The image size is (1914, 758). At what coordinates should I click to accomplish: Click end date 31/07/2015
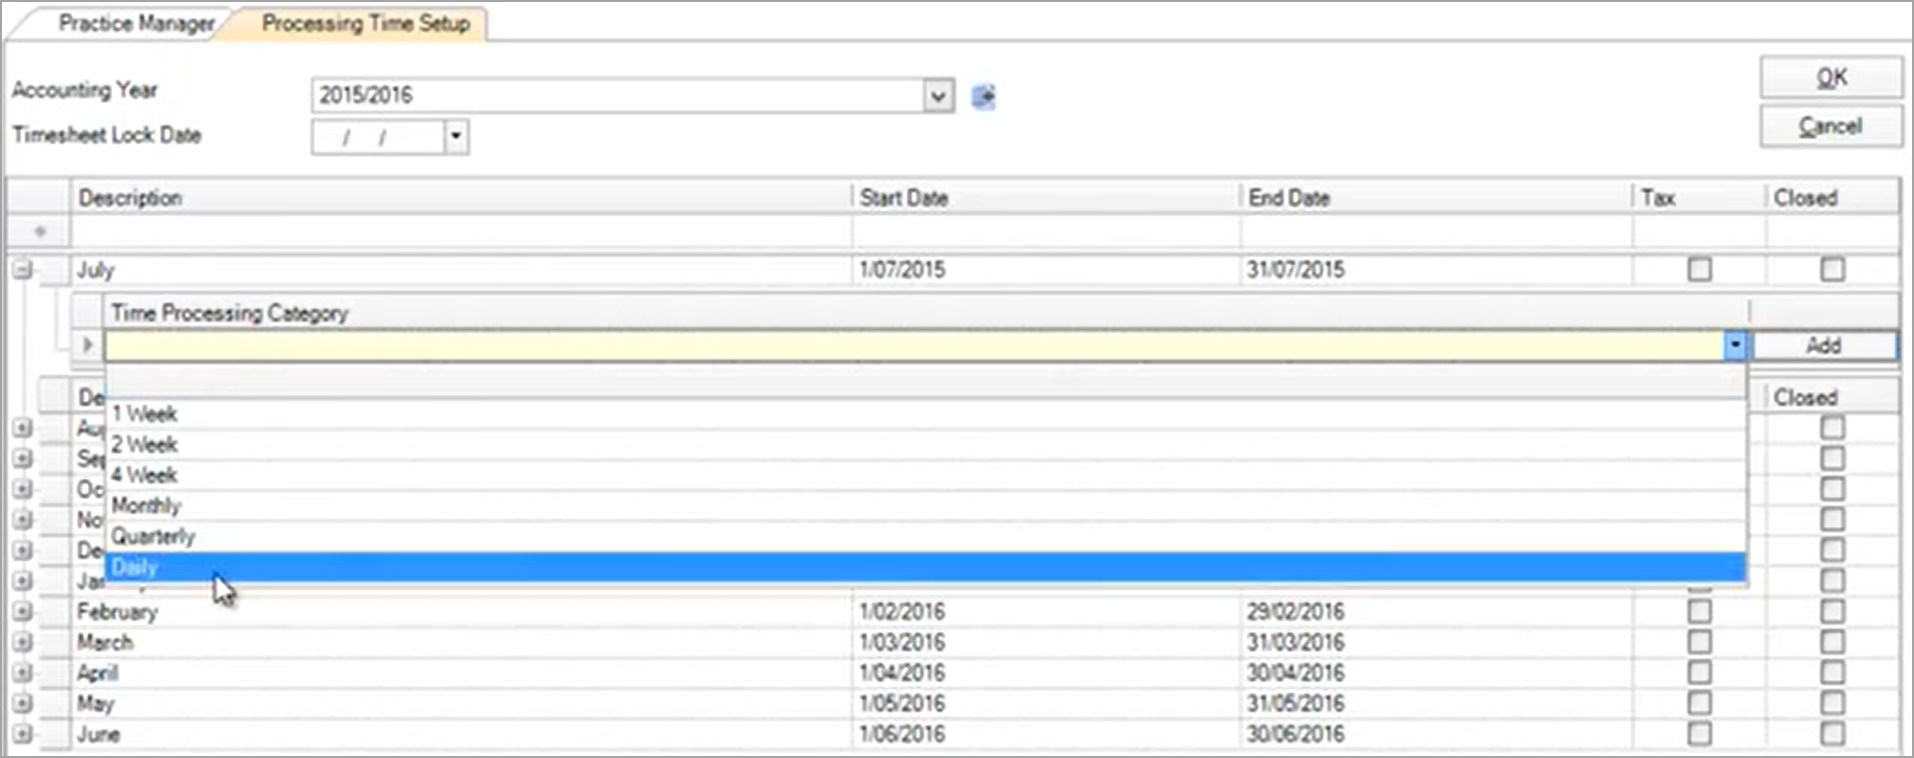[1295, 269]
